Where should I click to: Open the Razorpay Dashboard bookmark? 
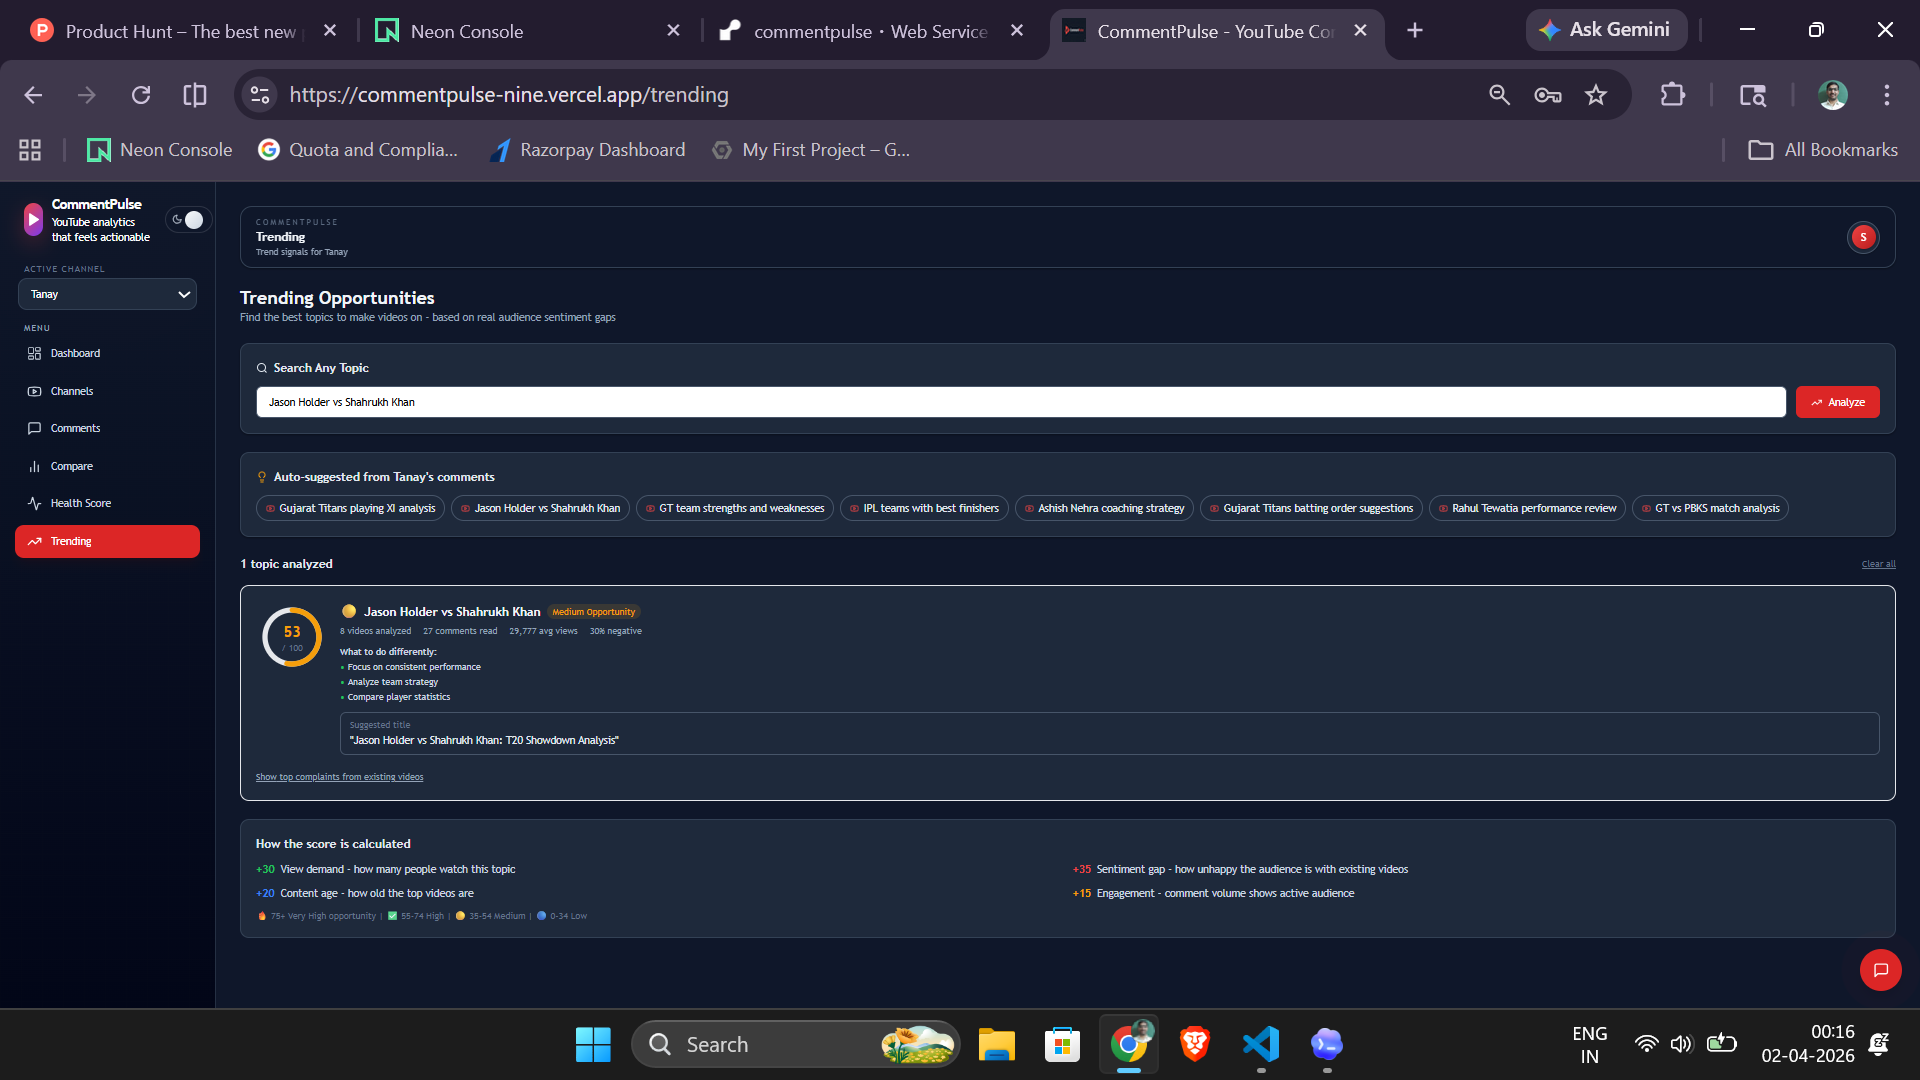[x=601, y=150]
